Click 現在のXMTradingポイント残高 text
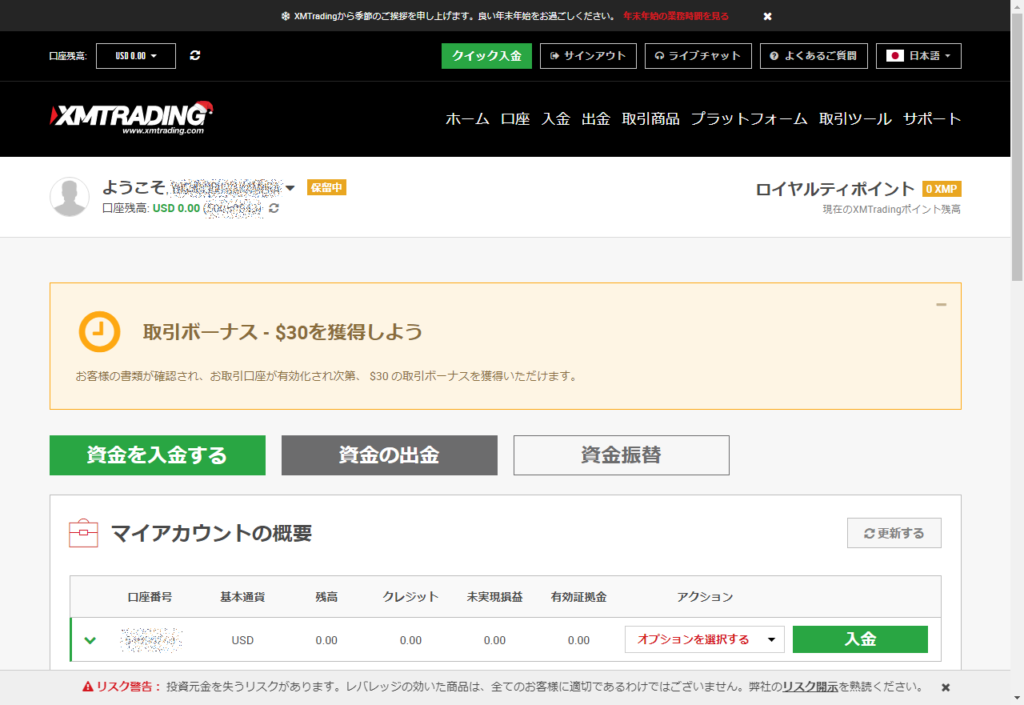This screenshot has width=1024, height=705. point(891,210)
